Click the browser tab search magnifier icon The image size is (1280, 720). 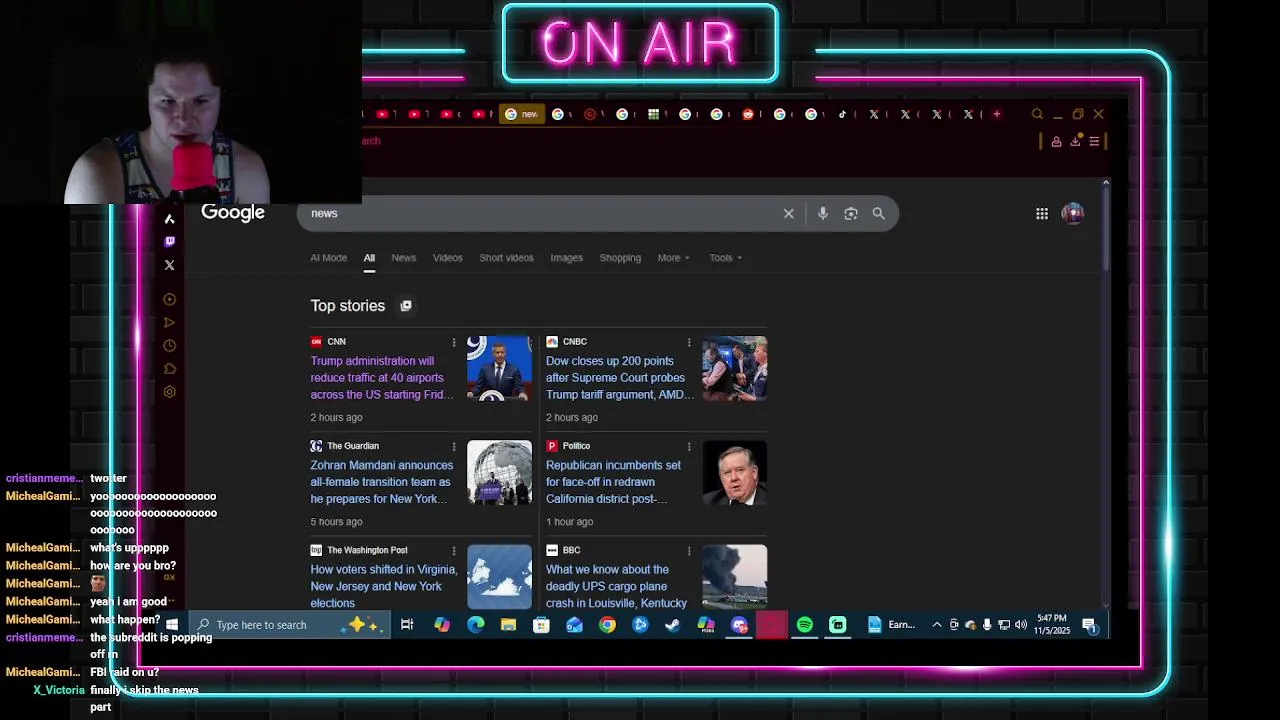[1037, 114]
